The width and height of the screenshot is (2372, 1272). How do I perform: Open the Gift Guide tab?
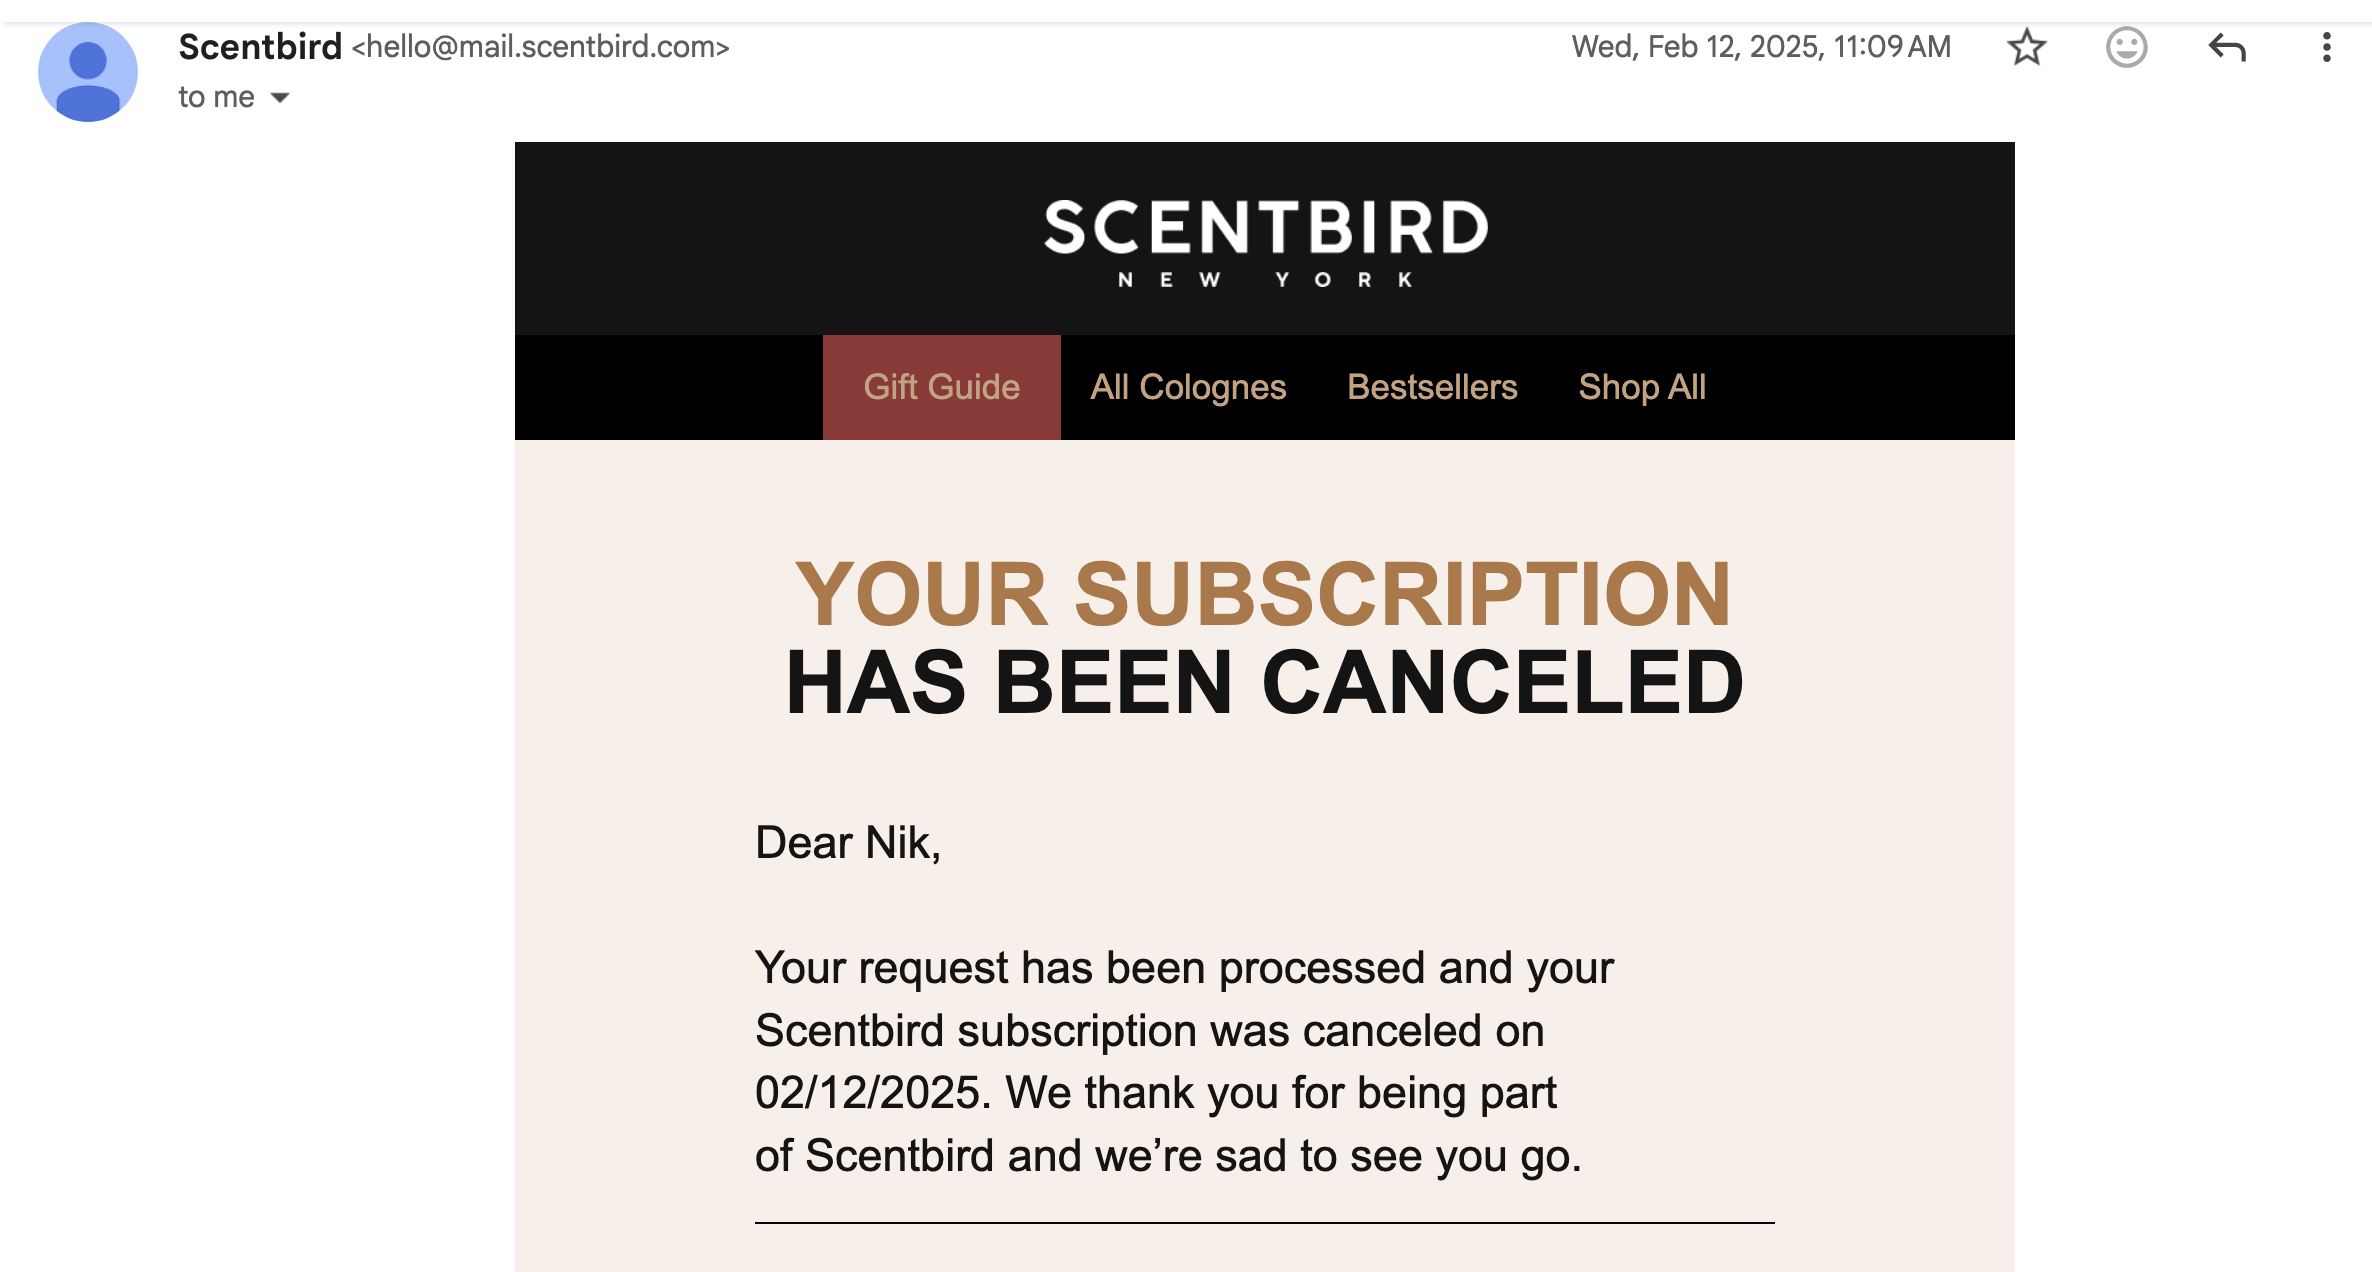[941, 387]
